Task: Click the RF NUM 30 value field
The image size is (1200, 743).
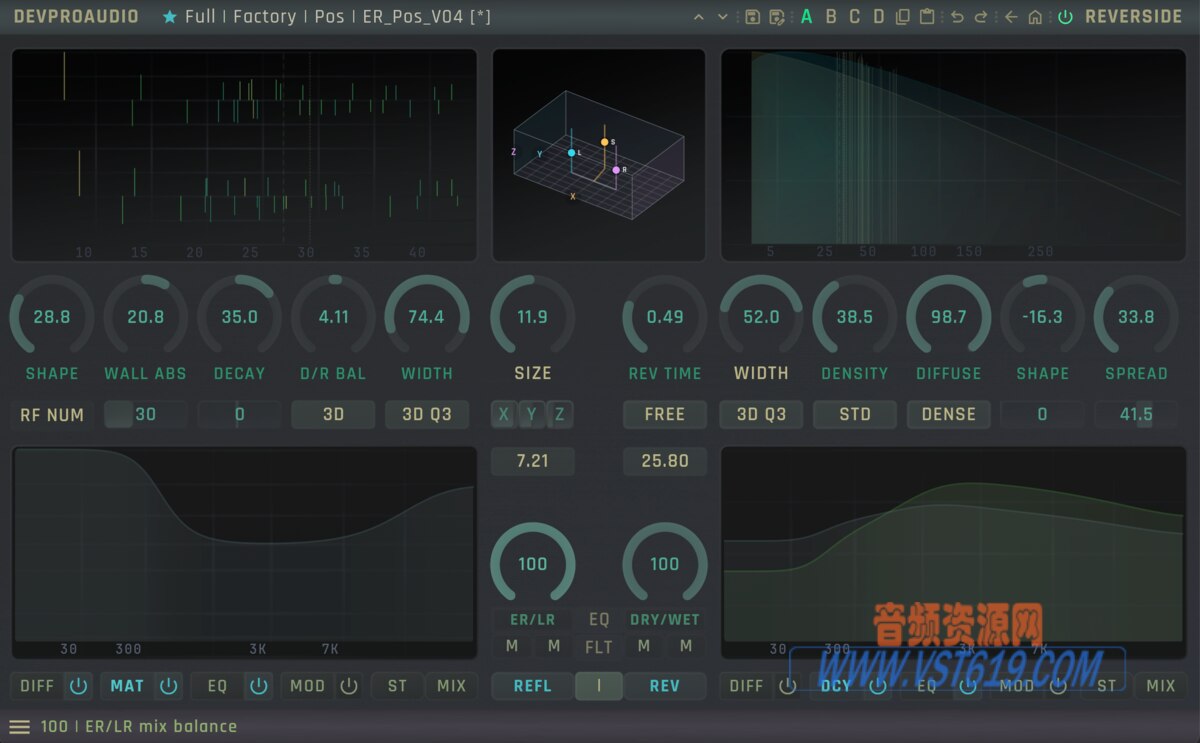Action: tap(145, 414)
